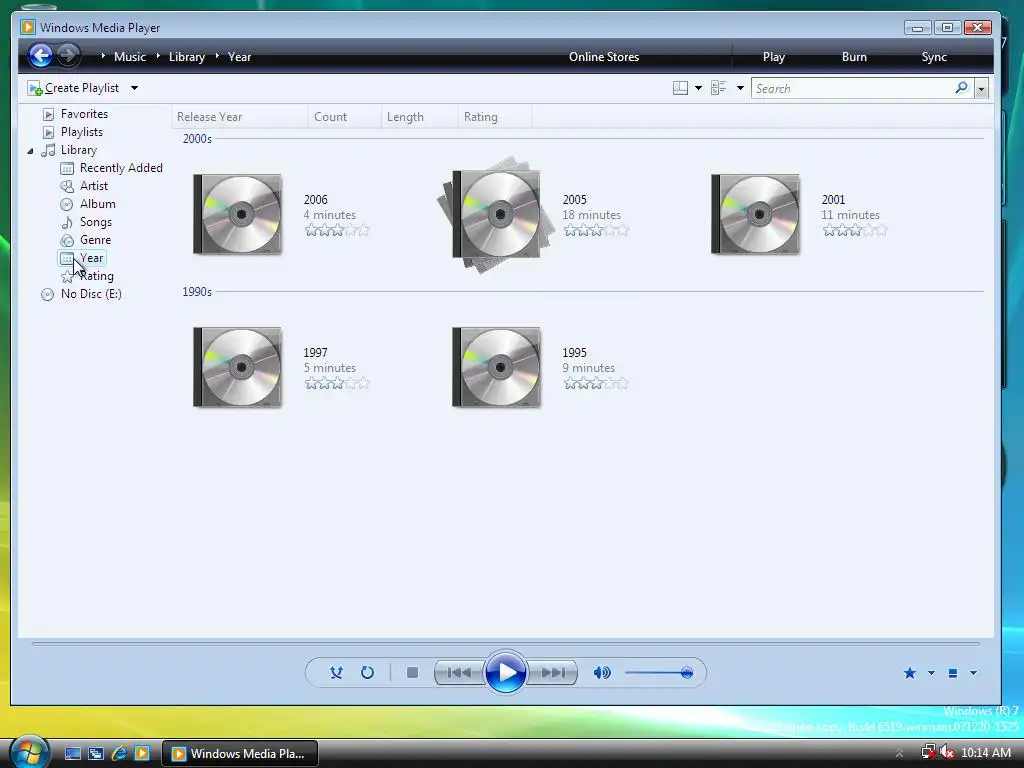Open the Windows Start orb

click(x=29, y=752)
